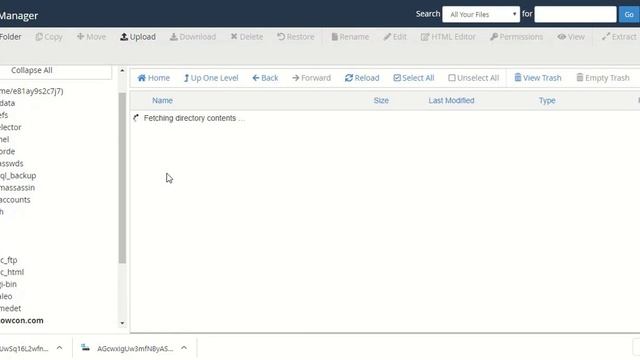Click the Permissions key icon
This screenshot has width=640, height=360.
(x=493, y=37)
